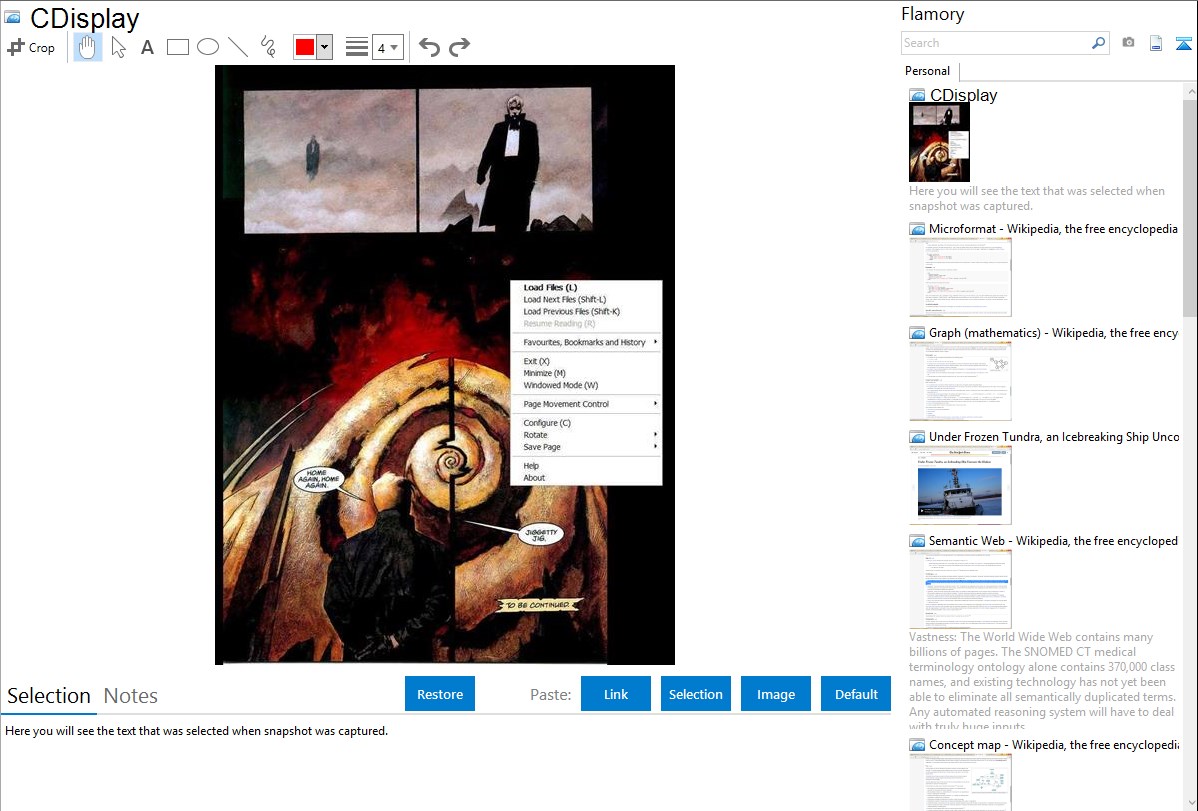1198x811 pixels.
Task: Click the Link paste button
Action: (616, 694)
